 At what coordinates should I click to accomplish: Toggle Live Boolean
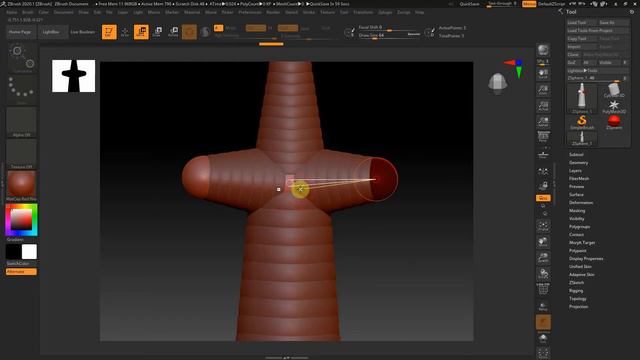[82, 32]
